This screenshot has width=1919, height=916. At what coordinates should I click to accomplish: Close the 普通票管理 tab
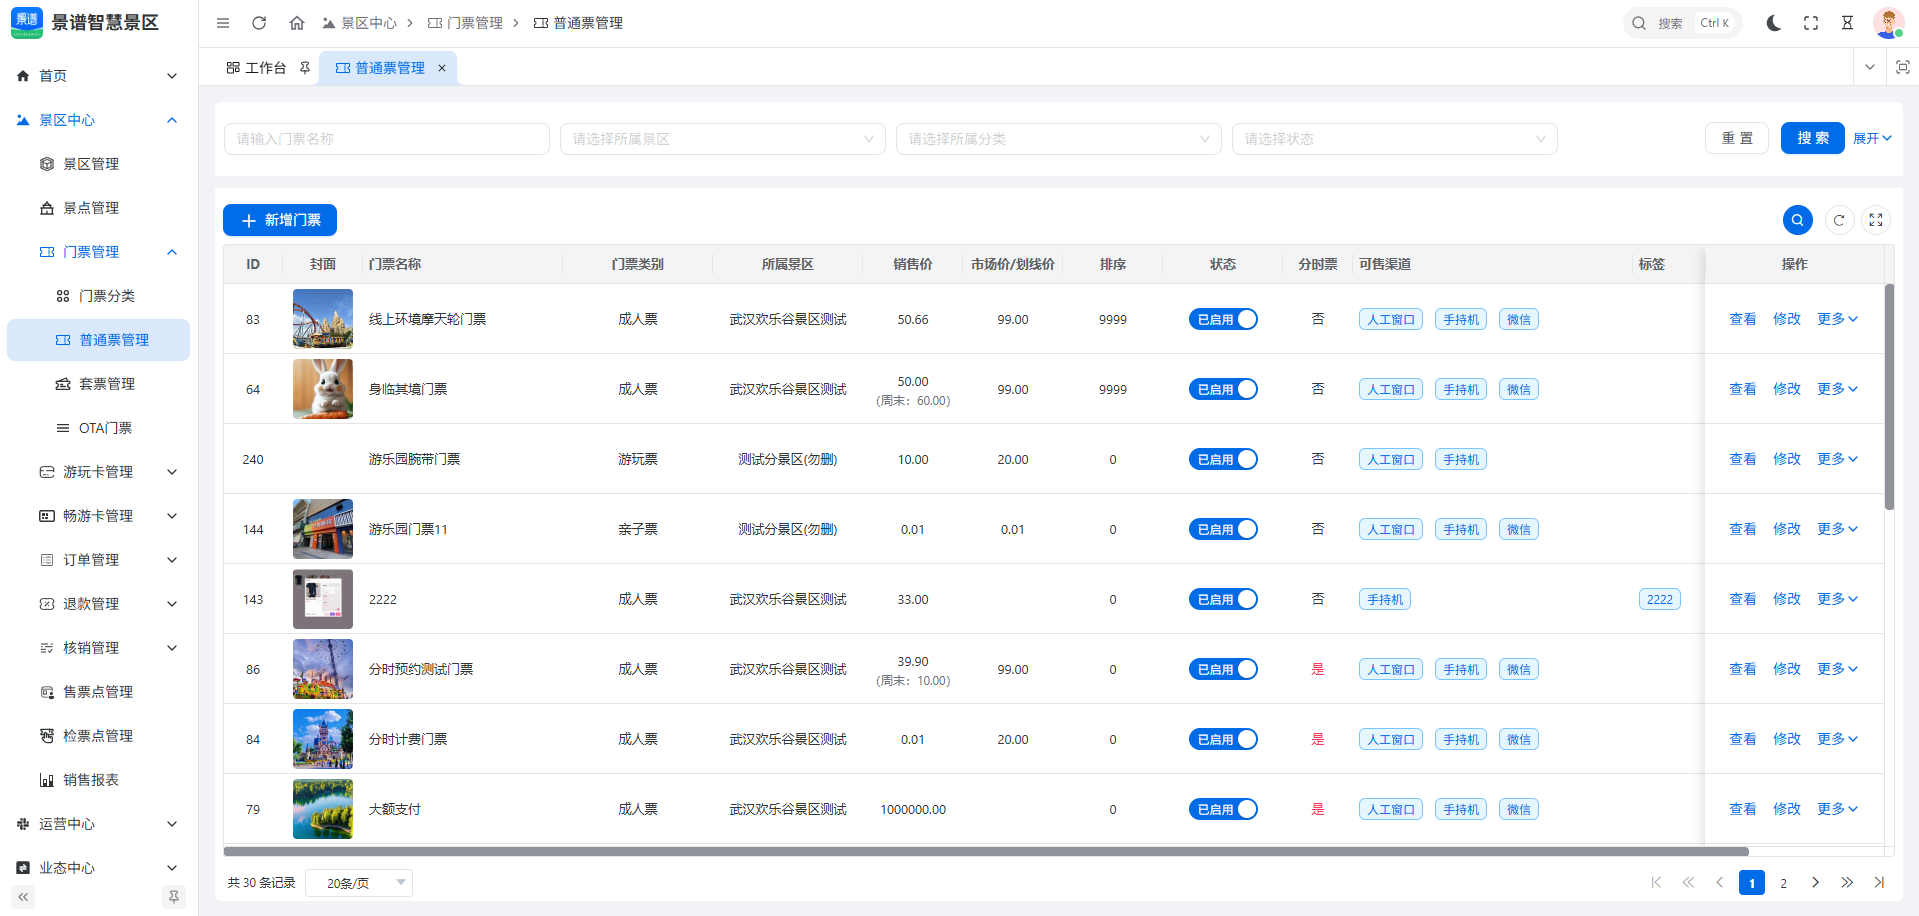pos(442,68)
